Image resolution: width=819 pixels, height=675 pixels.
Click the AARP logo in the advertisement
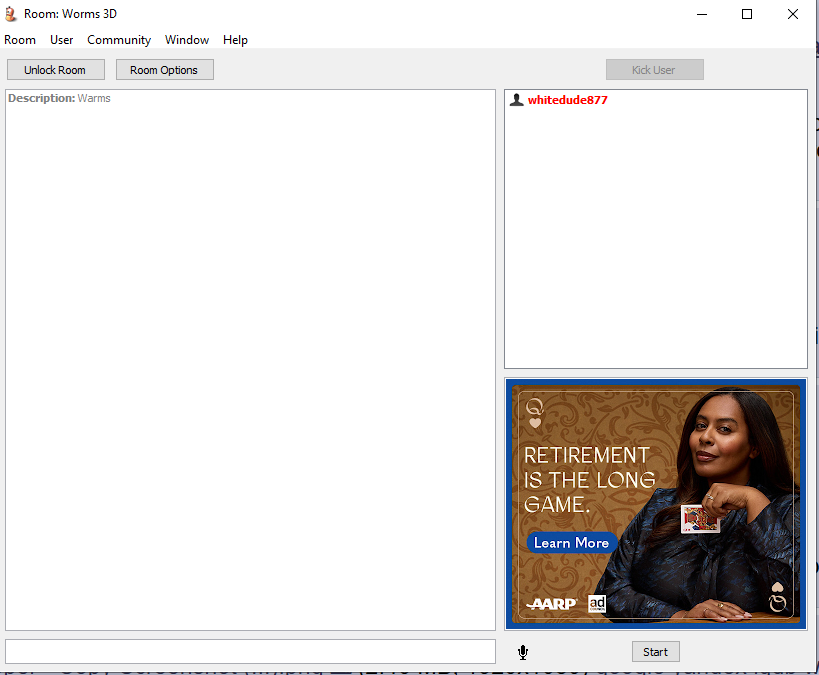pos(552,604)
